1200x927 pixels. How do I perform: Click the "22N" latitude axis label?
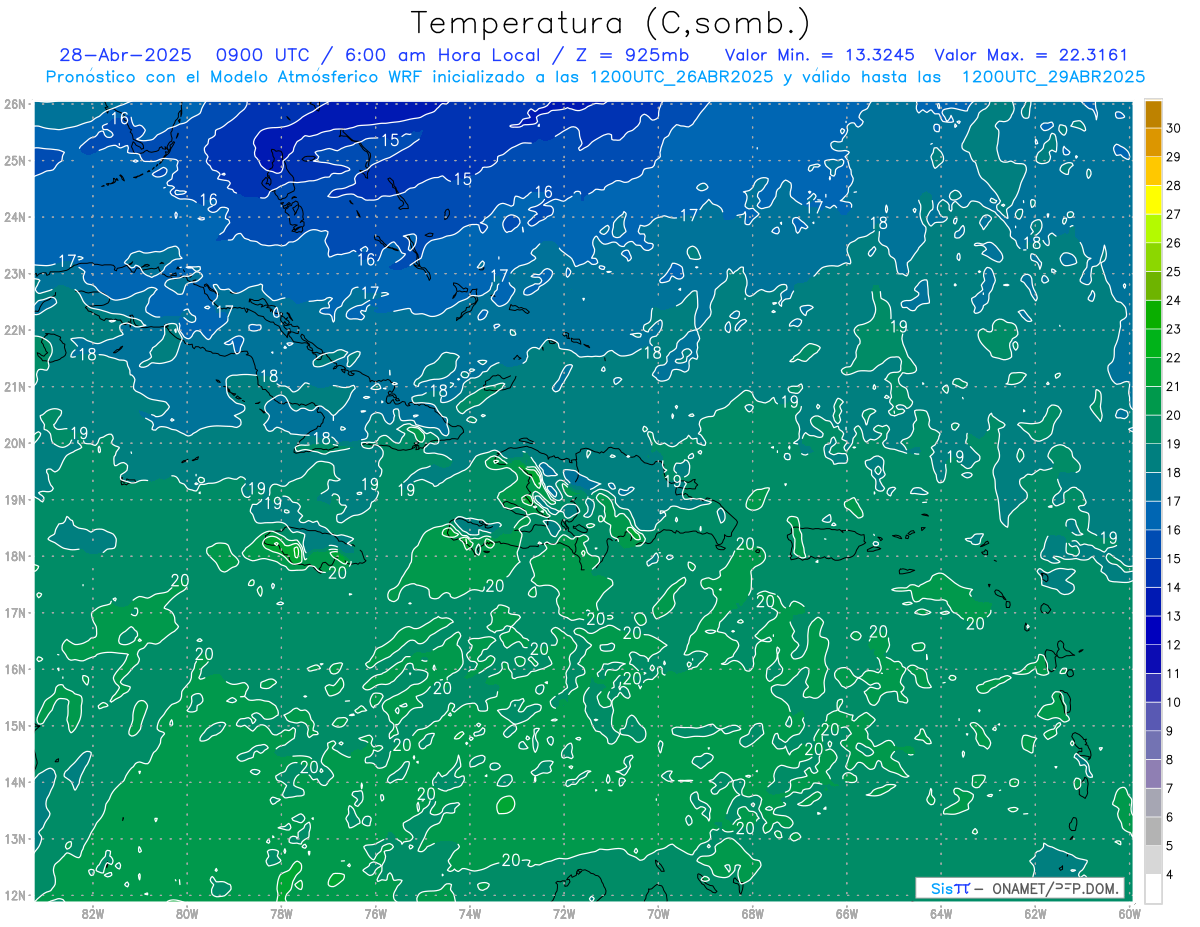(x=15, y=330)
